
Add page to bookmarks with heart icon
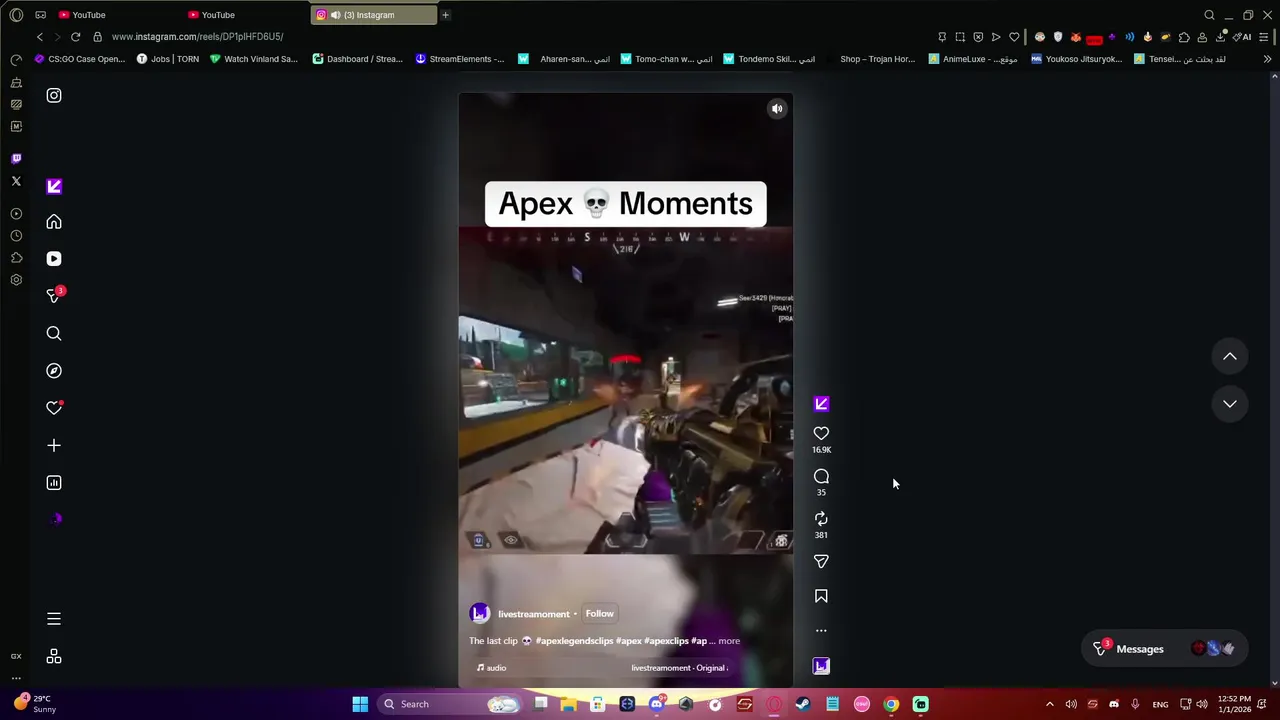pyautogui.click(x=1014, y=37)
